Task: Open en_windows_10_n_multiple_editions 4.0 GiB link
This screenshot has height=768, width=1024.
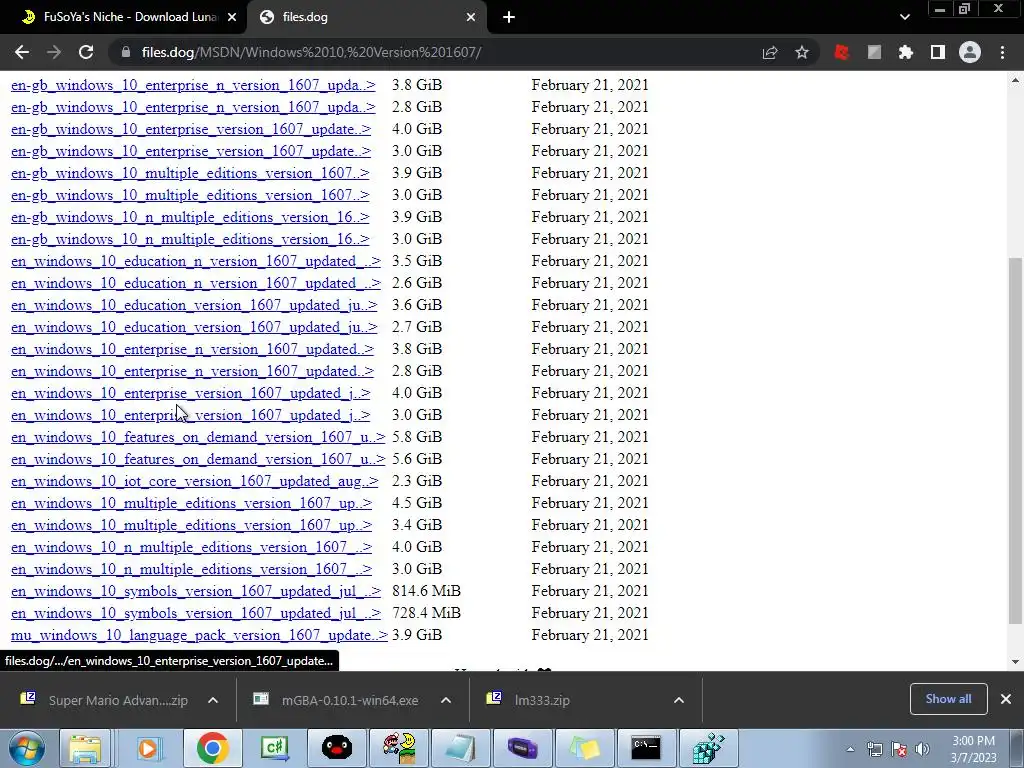Action: click(x=191, y=547)
